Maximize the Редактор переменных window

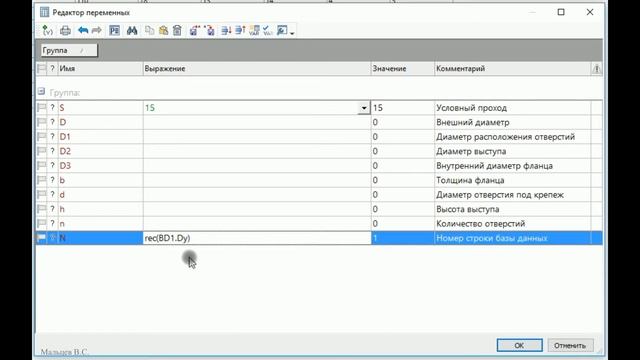[561, 12]
